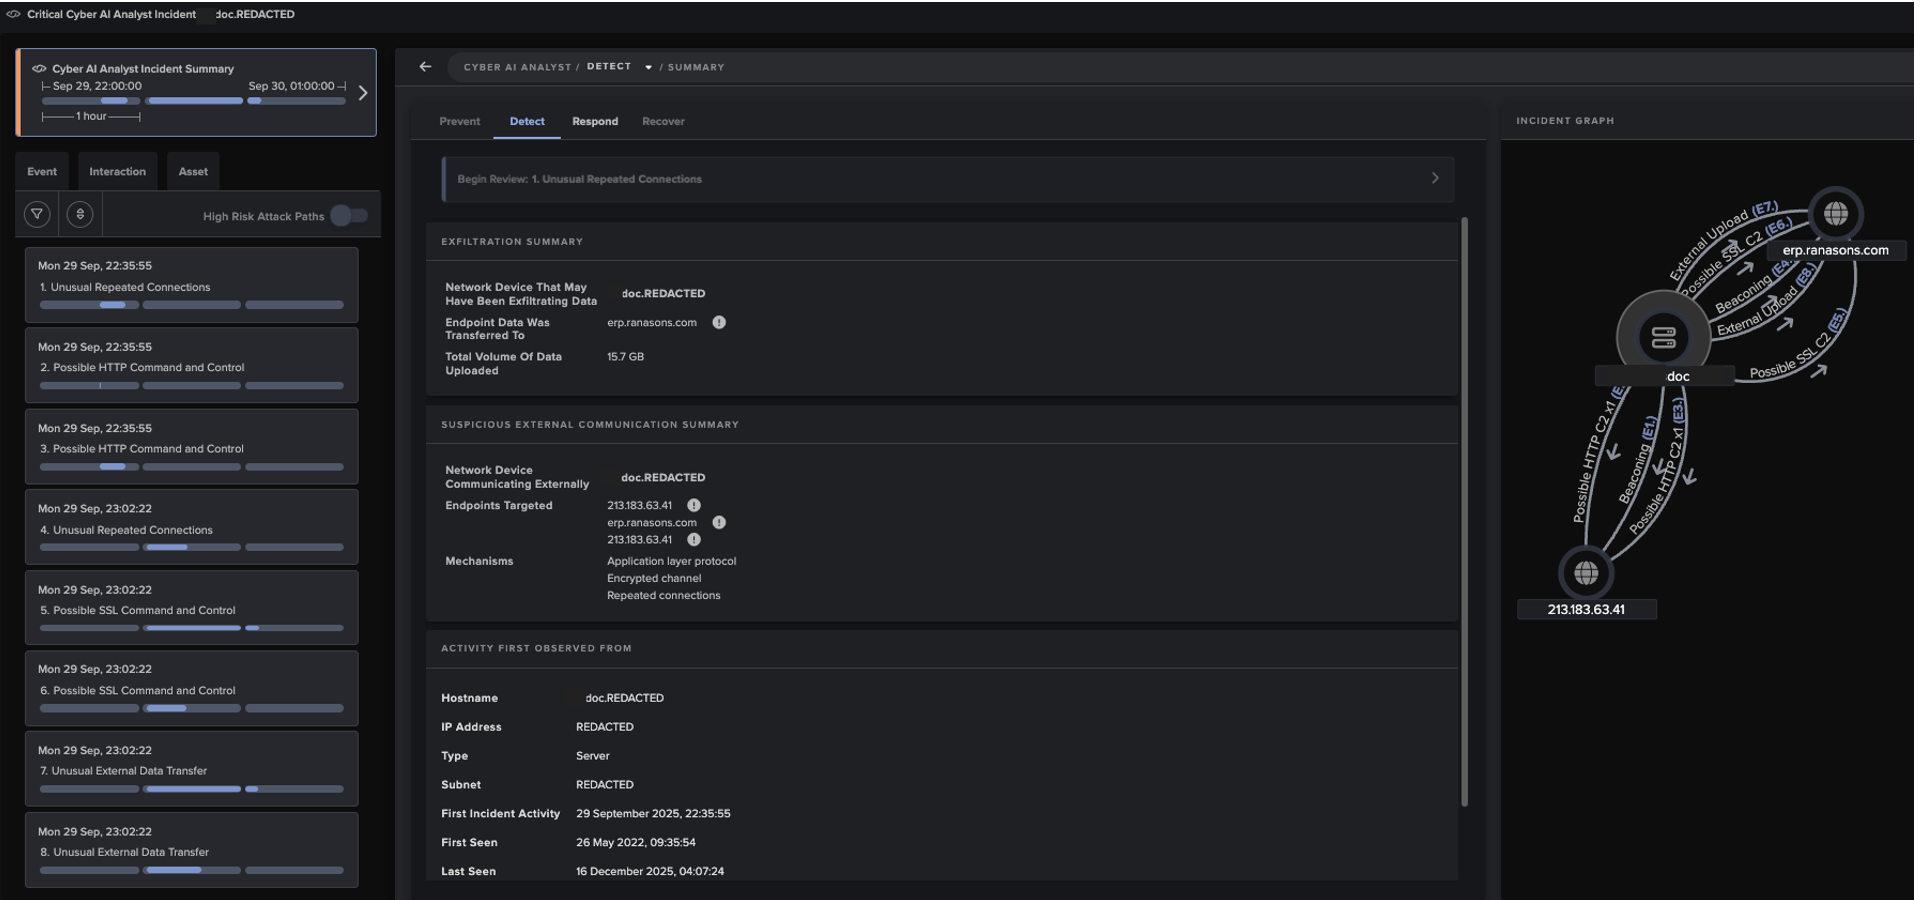
Task: Open the Asset tab in the left panel
Action: [192, 171]
